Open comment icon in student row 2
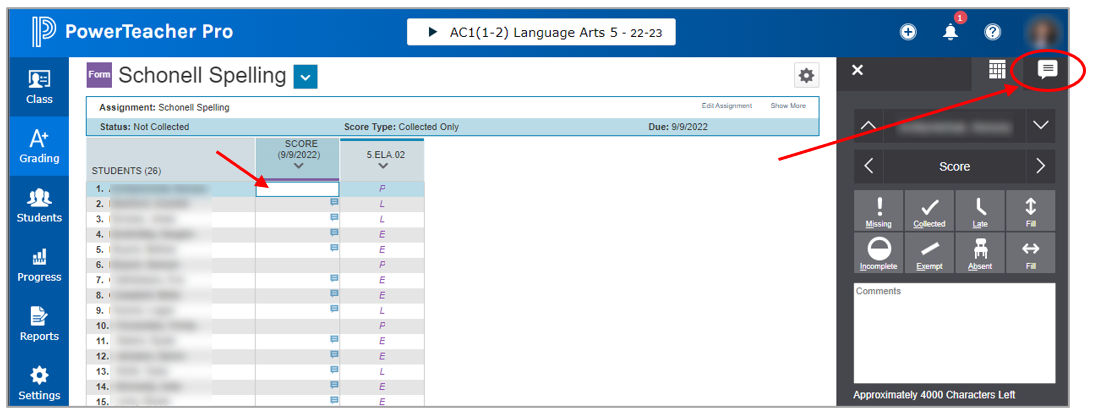Screen dimensions: 1099x411 334,202
